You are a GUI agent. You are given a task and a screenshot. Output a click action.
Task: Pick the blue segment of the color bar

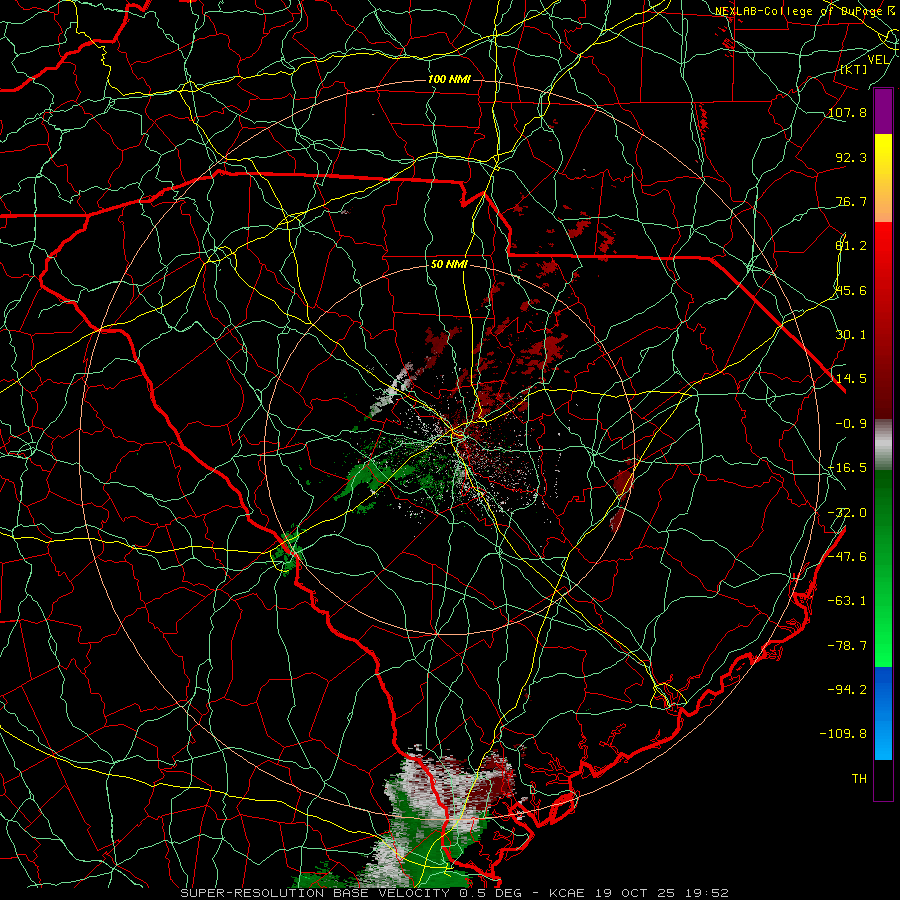pyautogui.click(x=883, y=713)
